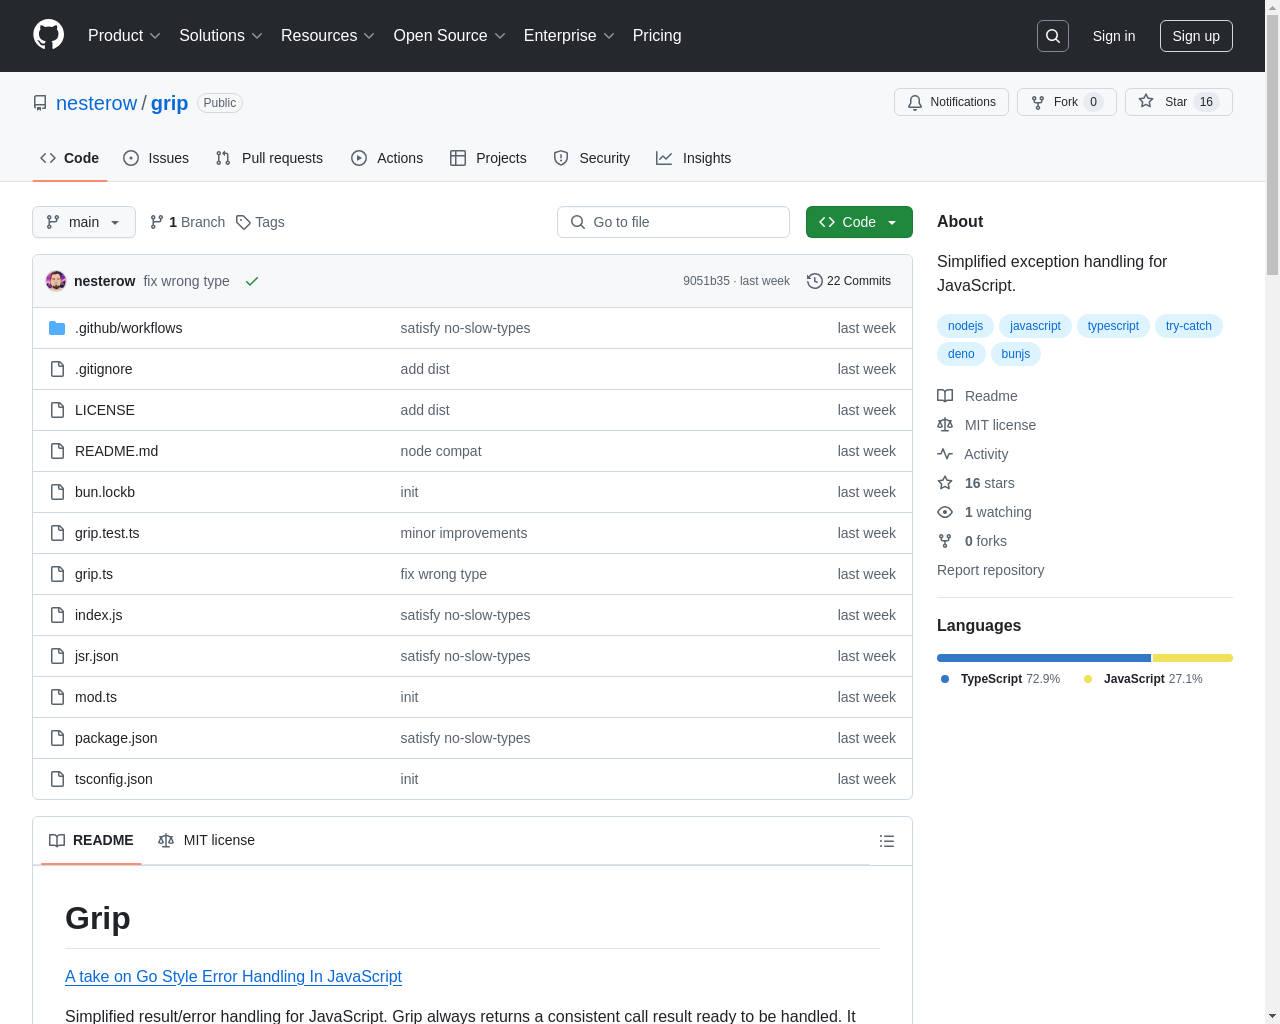Open 22 Commits history link
Viewport: 1280px width, 1024px height.
coord(849,281)
